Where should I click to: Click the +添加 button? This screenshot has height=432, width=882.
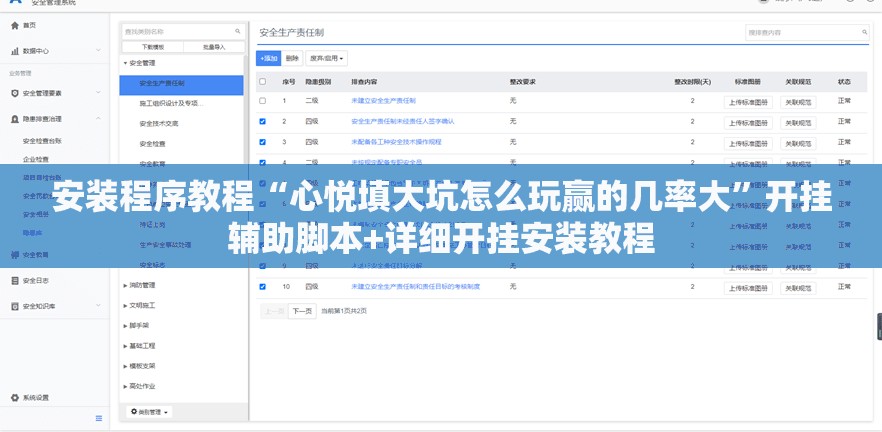pos(268,58)
